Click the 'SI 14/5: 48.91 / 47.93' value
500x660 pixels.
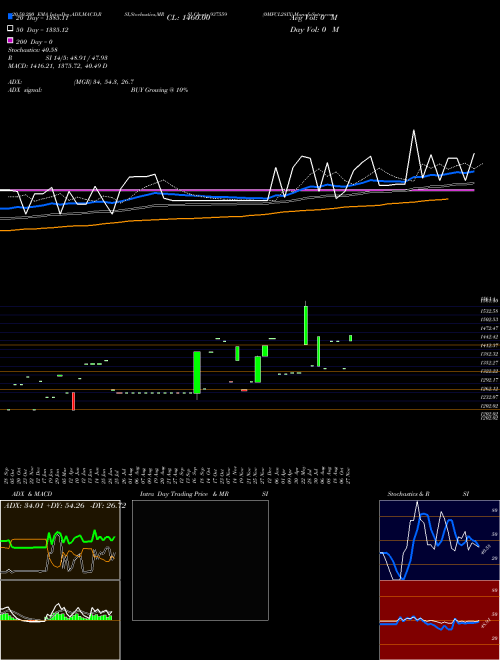[77, 58]
